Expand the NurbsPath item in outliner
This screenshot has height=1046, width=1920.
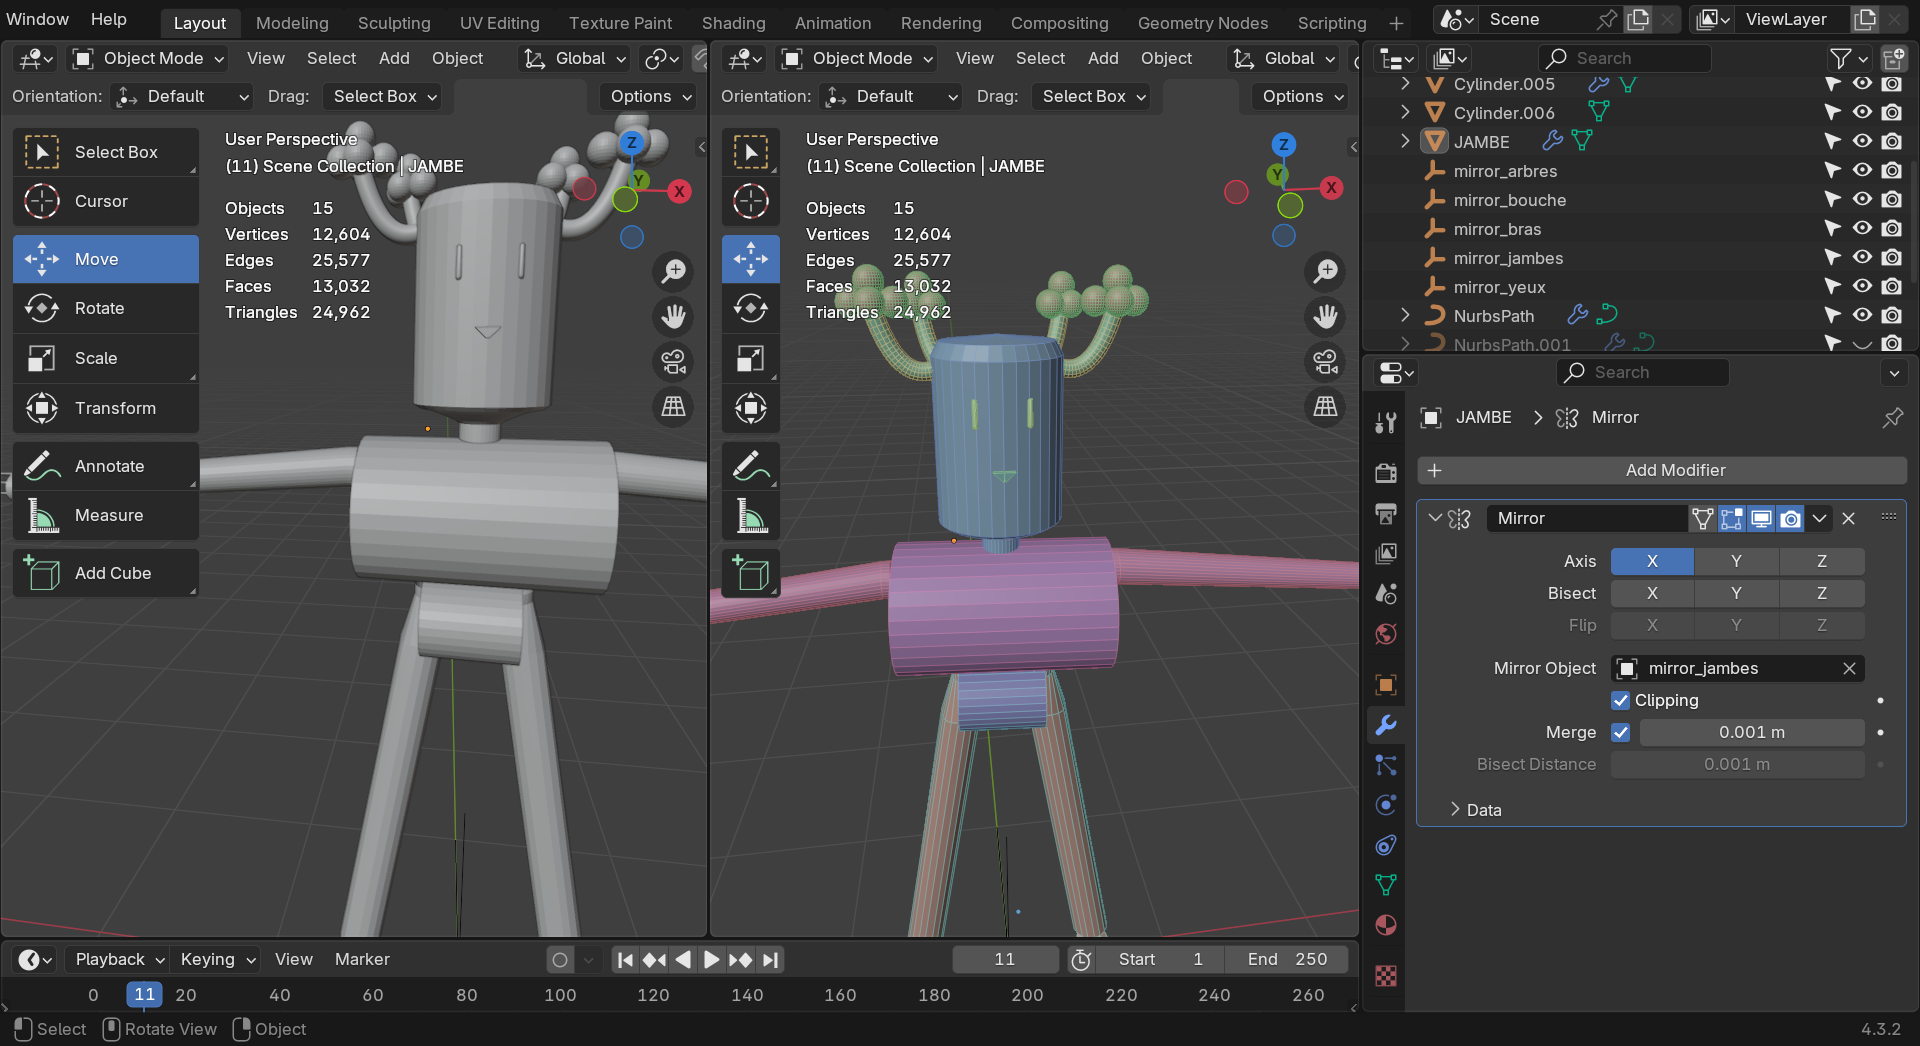coord(1405,316)
